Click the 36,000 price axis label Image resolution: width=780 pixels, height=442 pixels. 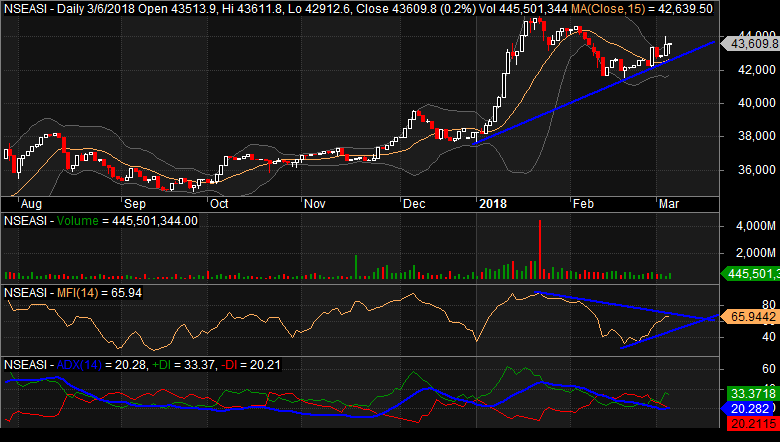pos(757,170)
